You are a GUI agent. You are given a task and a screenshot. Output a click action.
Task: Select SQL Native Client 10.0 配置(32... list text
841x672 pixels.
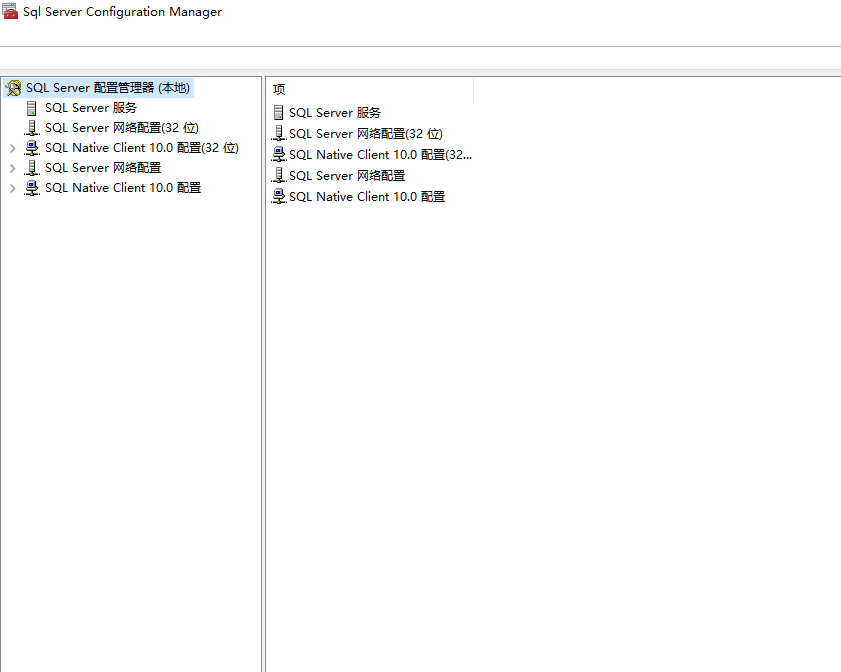click(x=380, y=154)
